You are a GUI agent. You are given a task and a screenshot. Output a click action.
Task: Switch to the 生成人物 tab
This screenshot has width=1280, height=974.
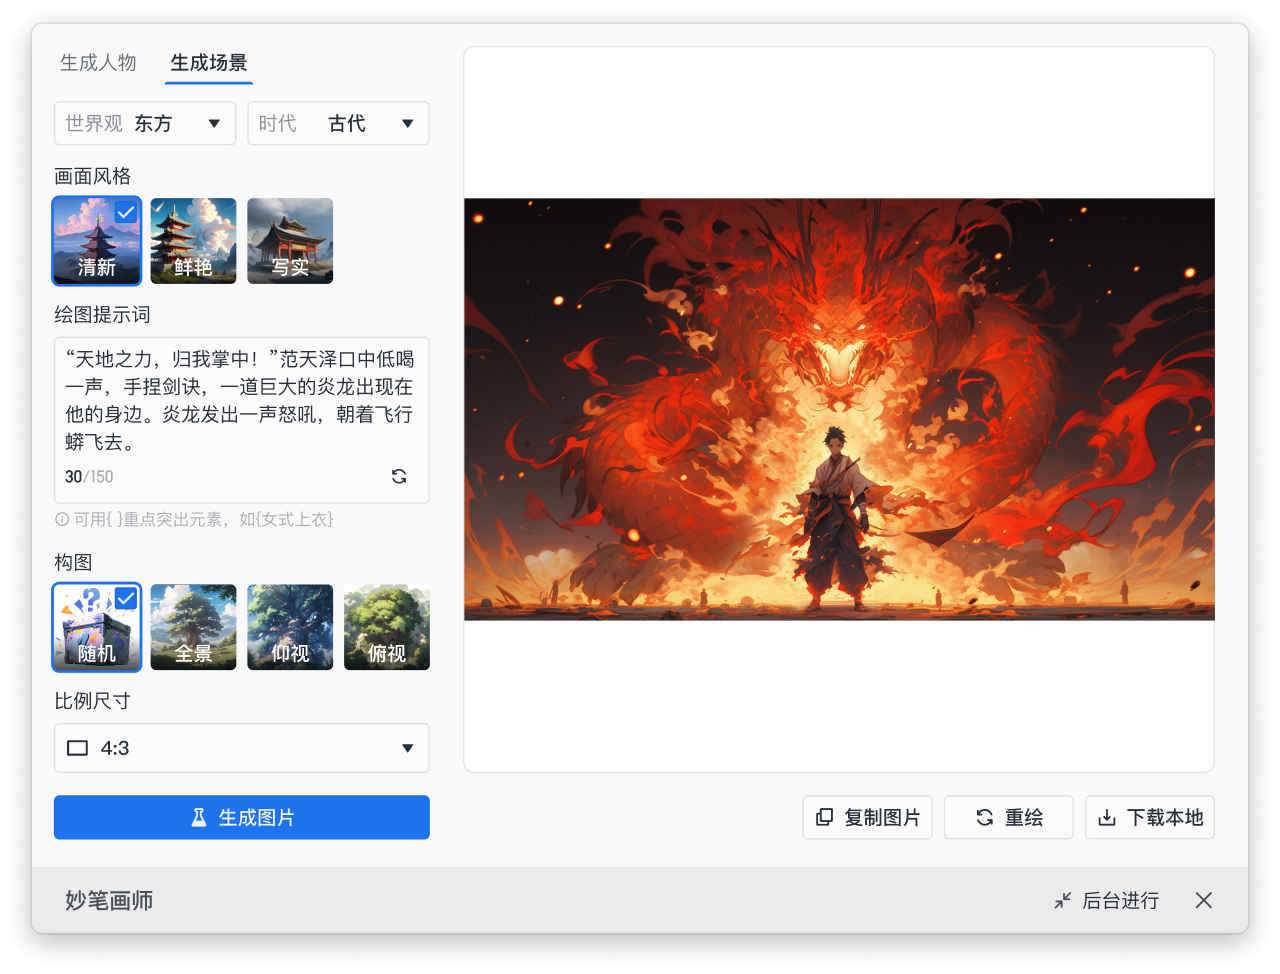[x=98, y=62]
